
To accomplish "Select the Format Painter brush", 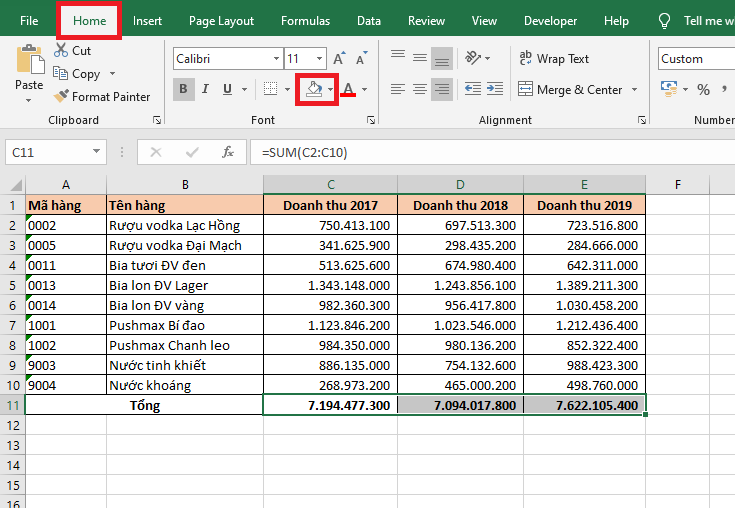I will coord(61,97).
